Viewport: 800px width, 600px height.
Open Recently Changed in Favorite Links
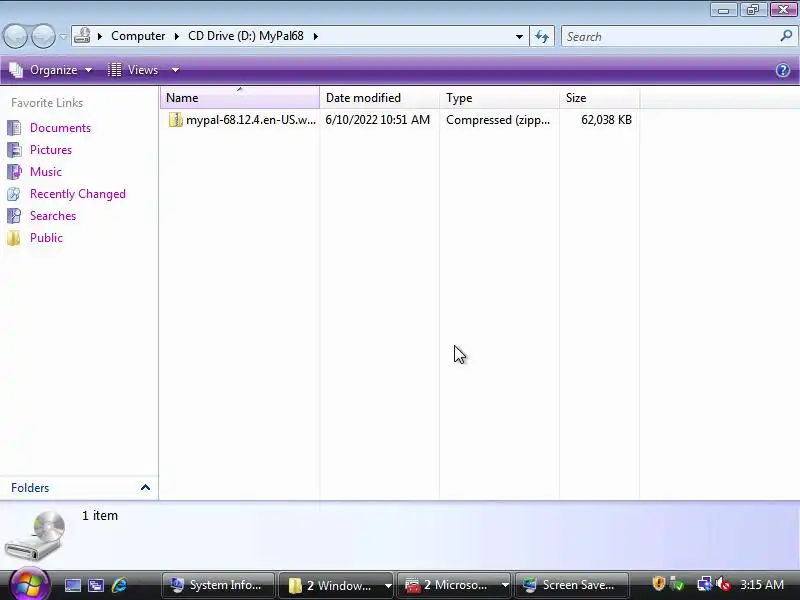pos(78,194)
